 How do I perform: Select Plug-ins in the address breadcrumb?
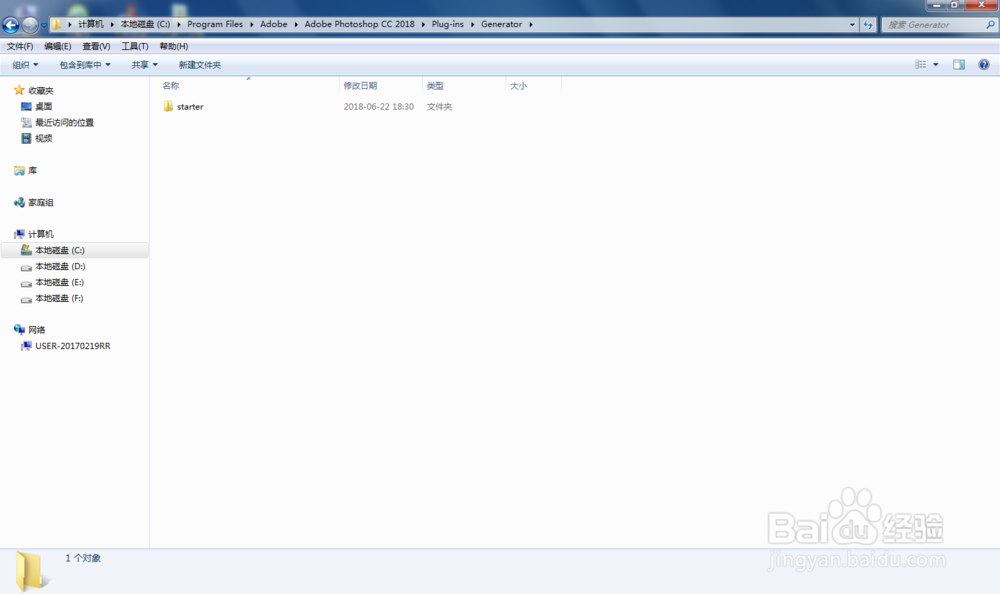point(448,24)
